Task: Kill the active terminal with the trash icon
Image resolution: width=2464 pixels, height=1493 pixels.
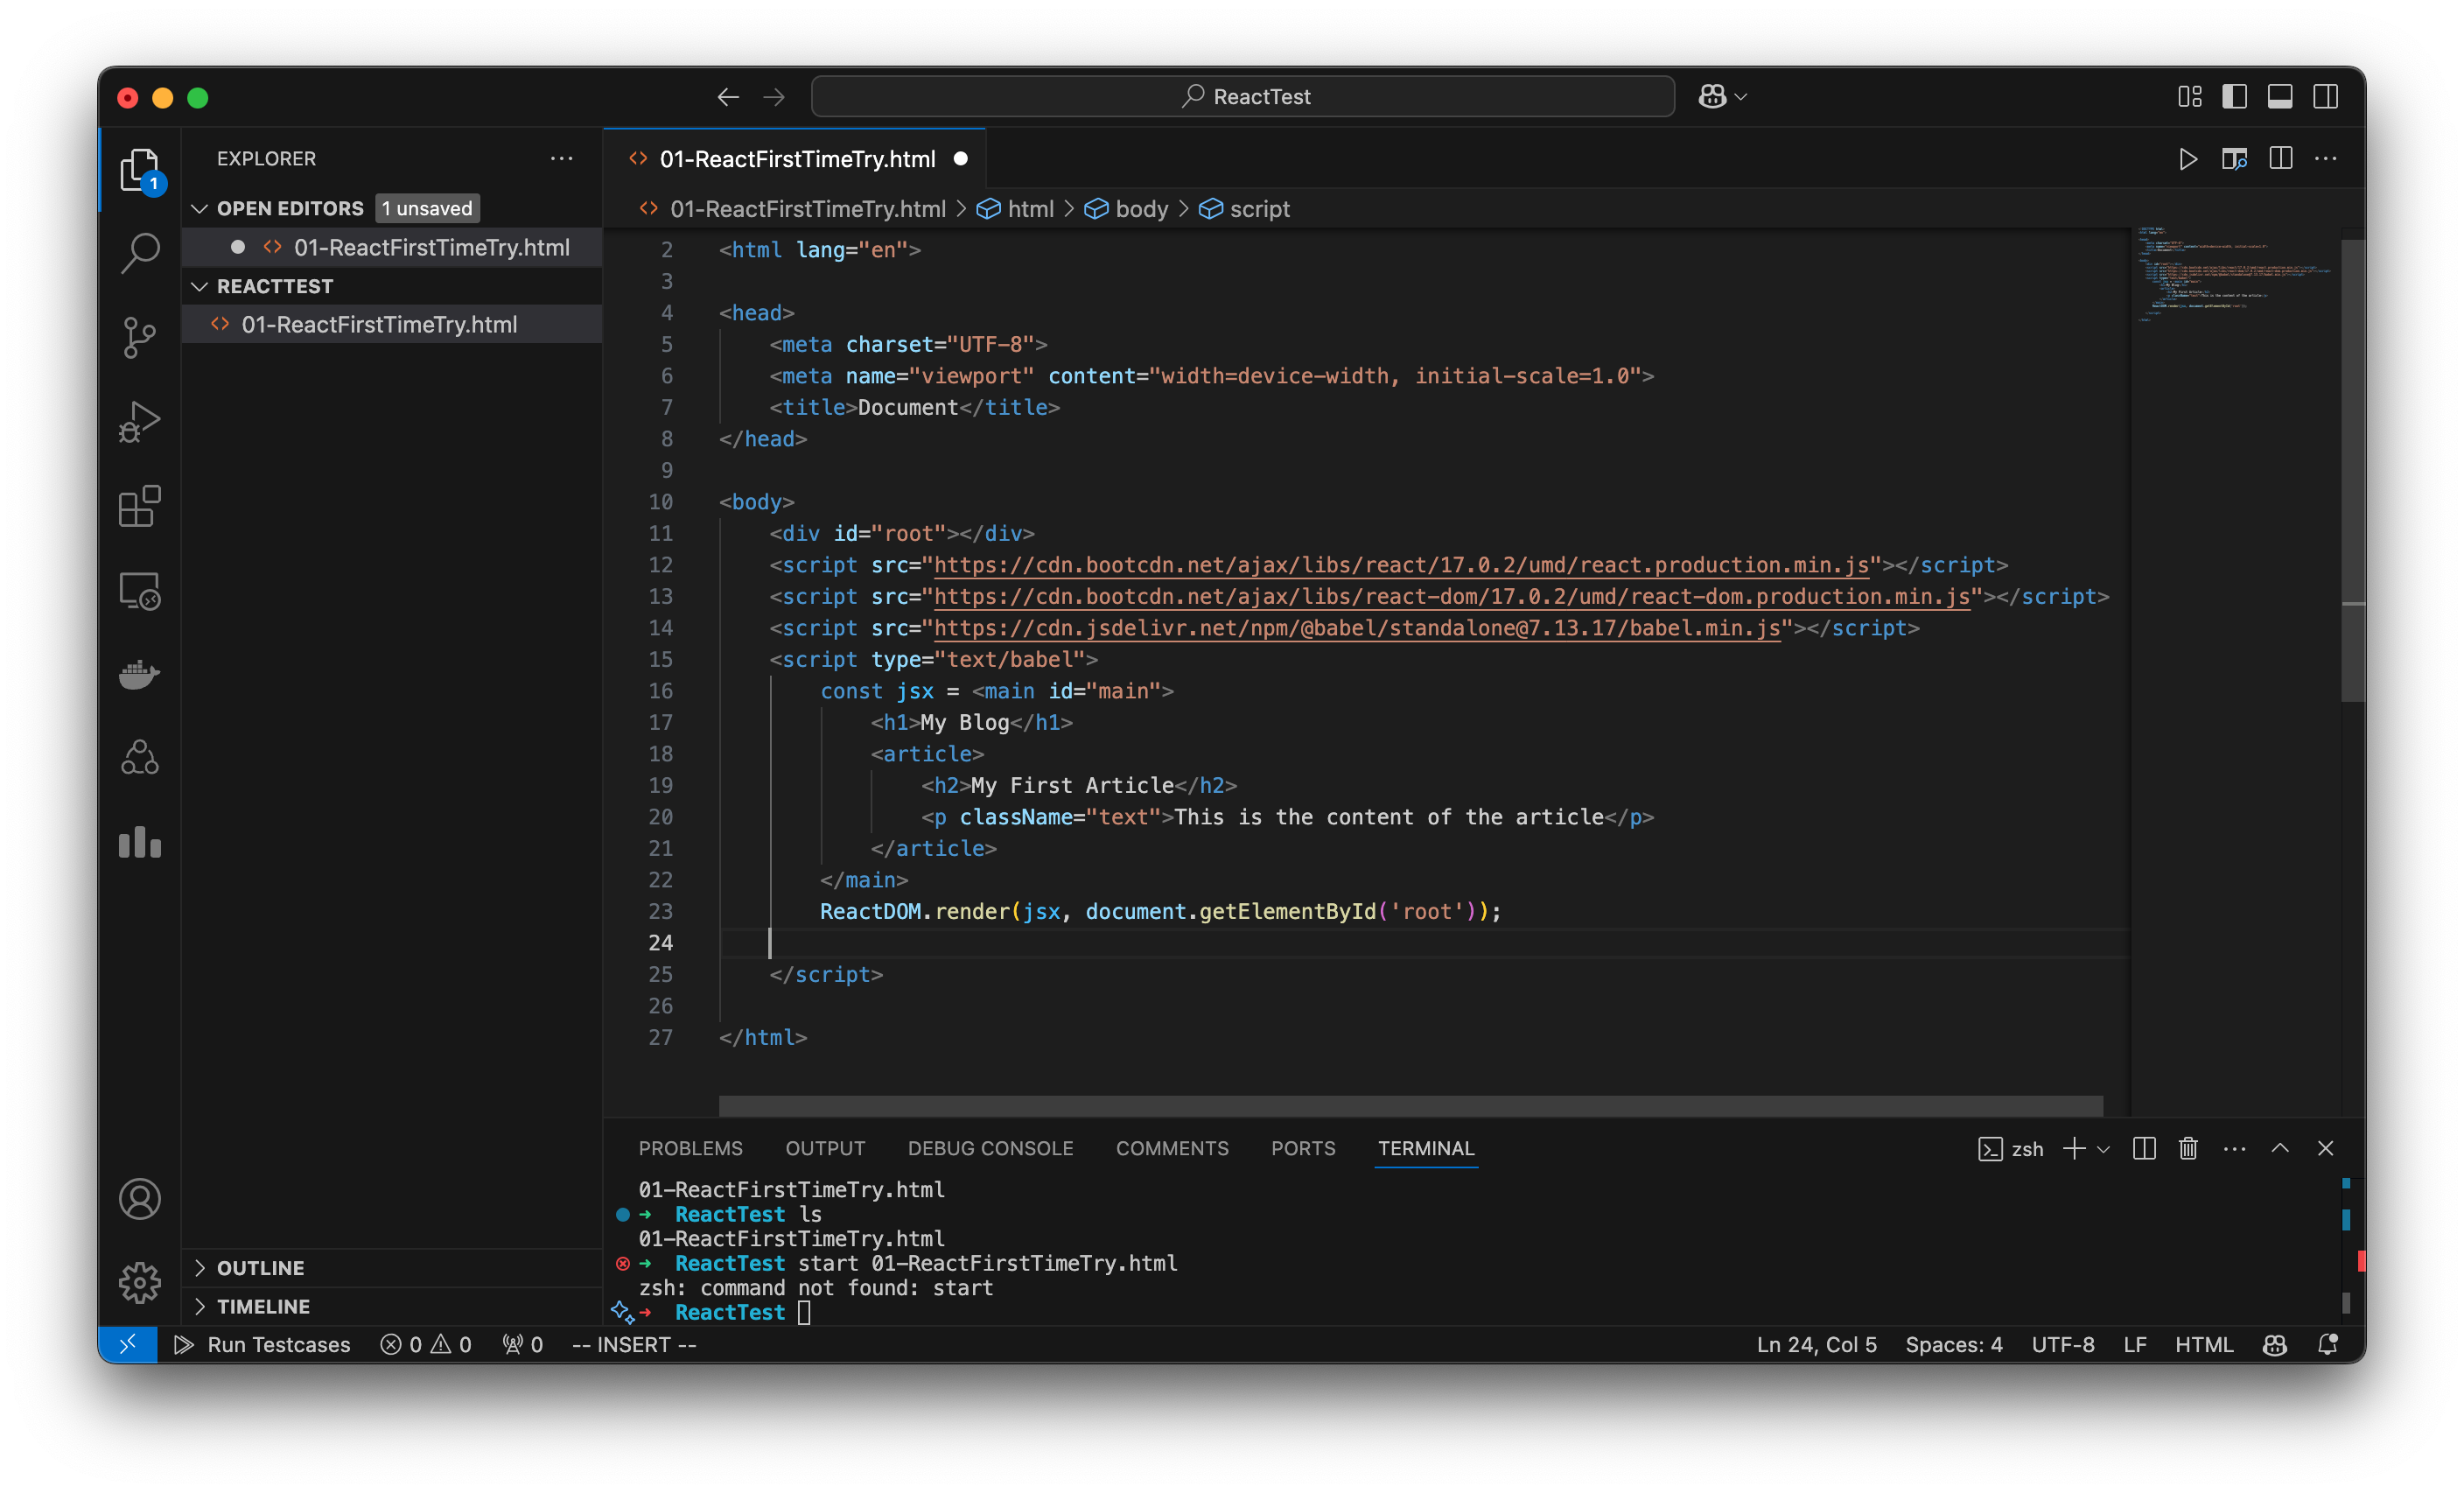Action: pos(2187,1148)
